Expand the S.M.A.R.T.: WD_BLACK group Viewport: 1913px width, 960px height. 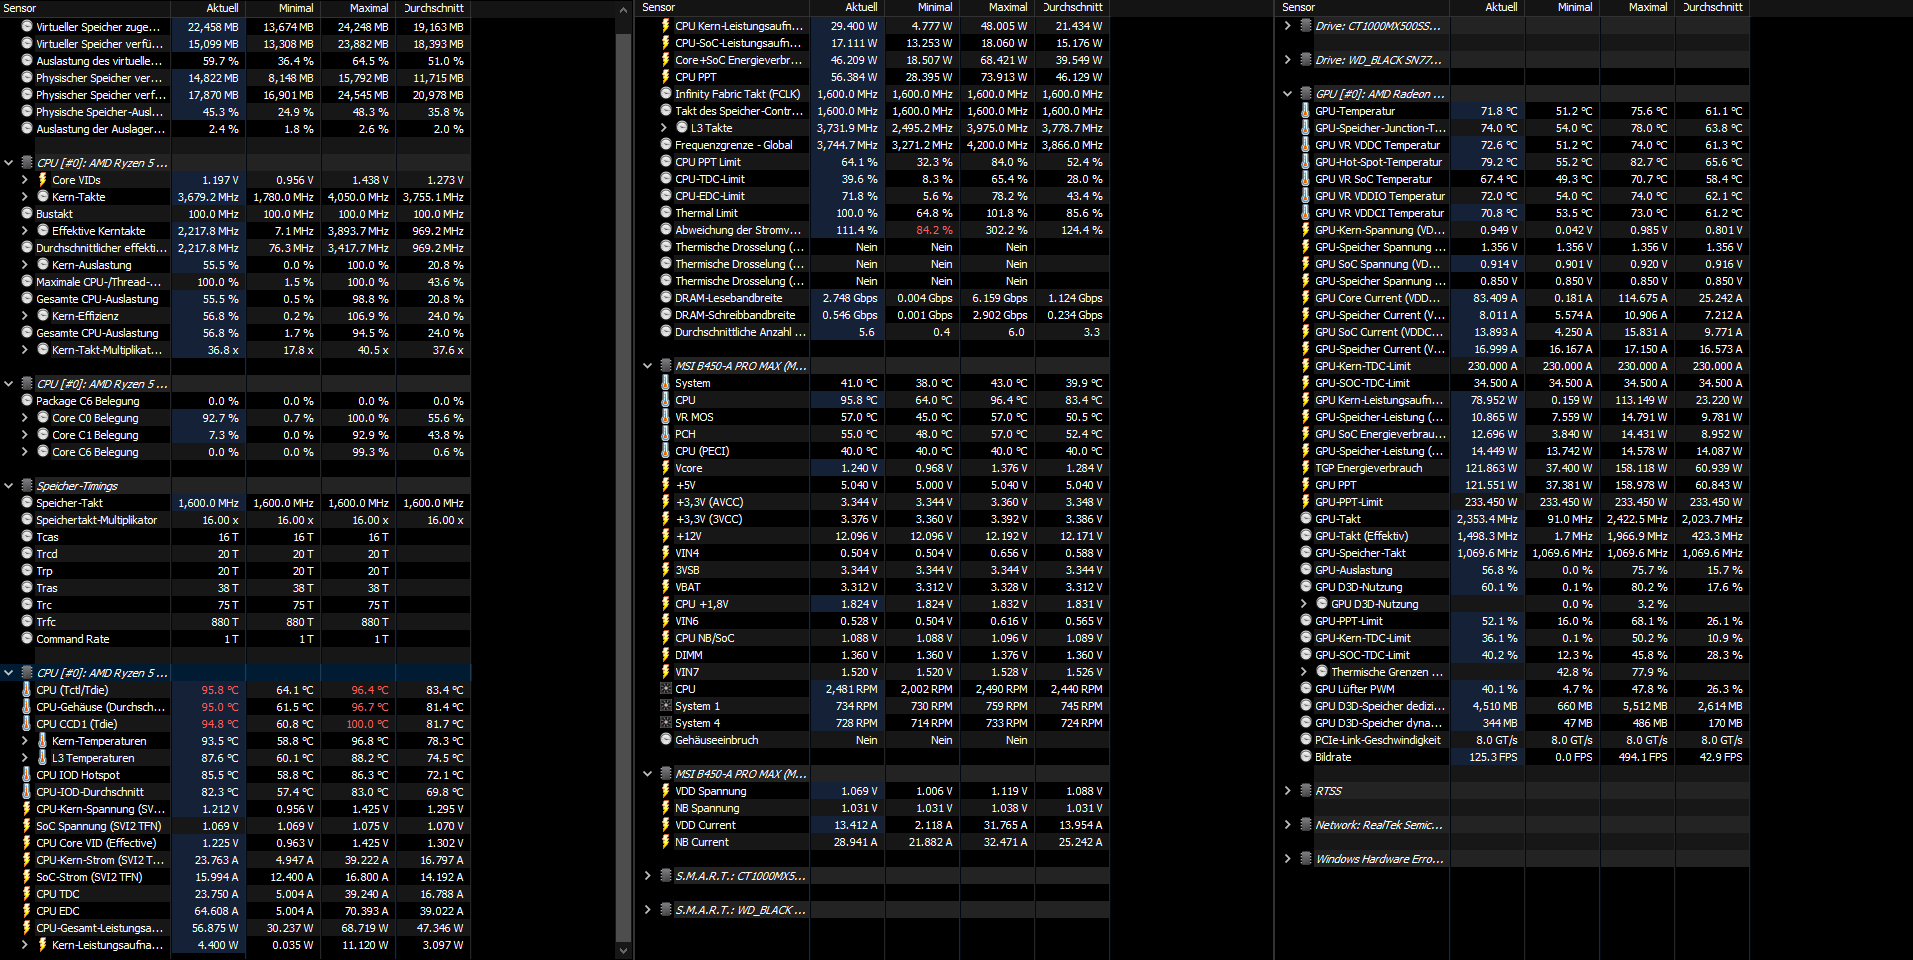pyautogui.click(x=648, y=910)
